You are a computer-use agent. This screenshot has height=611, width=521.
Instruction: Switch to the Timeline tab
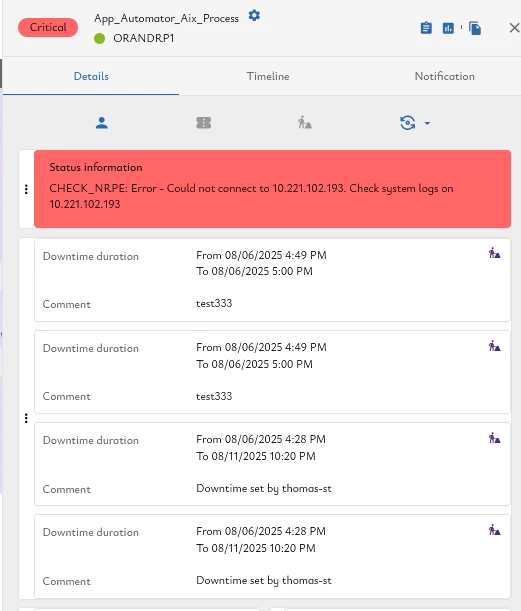point(268,76)
